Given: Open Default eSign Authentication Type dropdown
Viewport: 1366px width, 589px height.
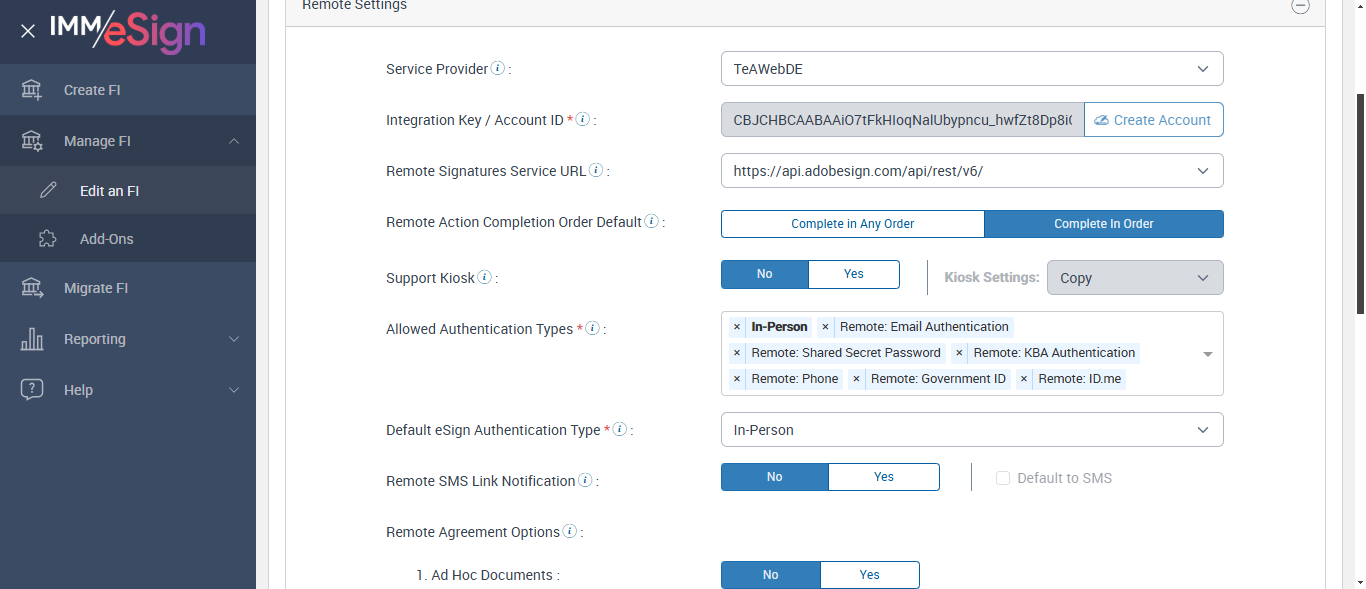Looking at the screenshot, I should 971,430.
